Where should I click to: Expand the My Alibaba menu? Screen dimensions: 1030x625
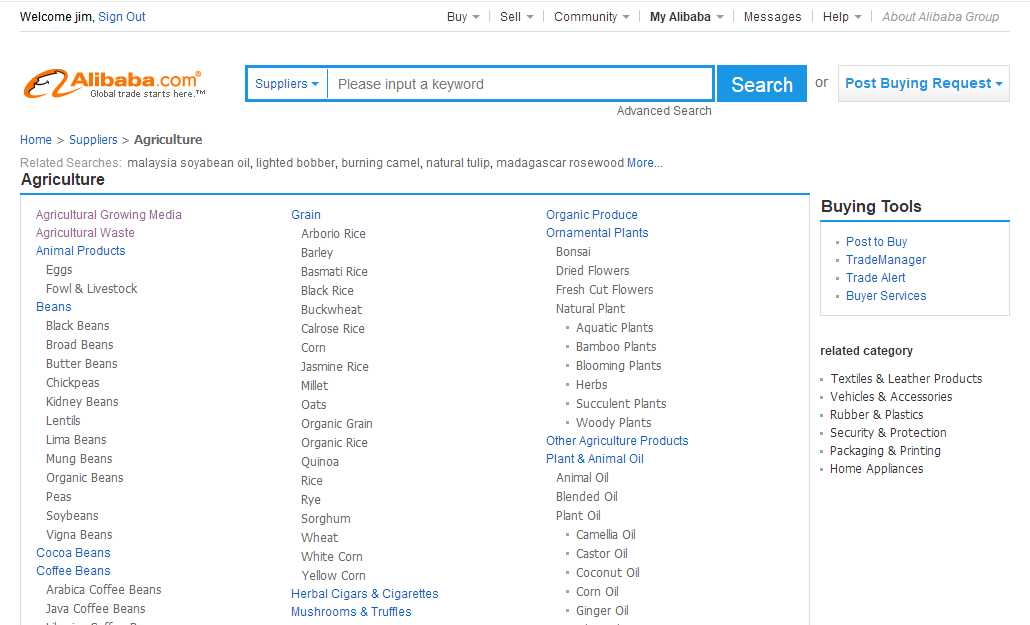(x=686, y=17)
